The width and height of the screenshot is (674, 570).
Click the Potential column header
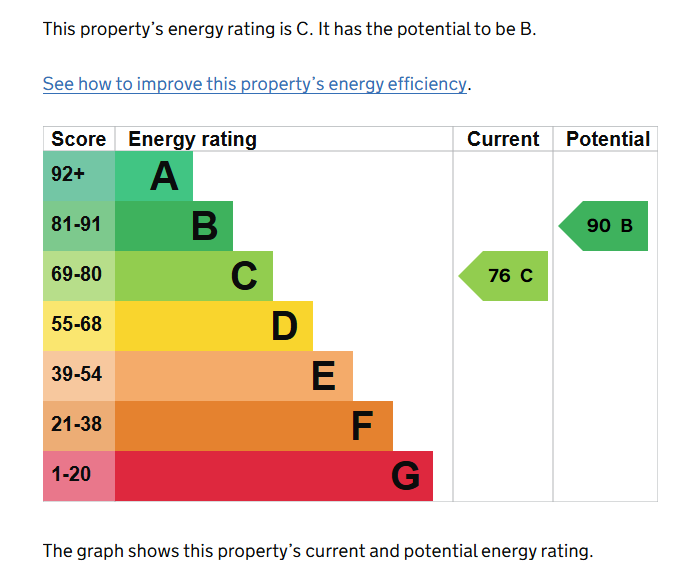(x=607, y=139)
